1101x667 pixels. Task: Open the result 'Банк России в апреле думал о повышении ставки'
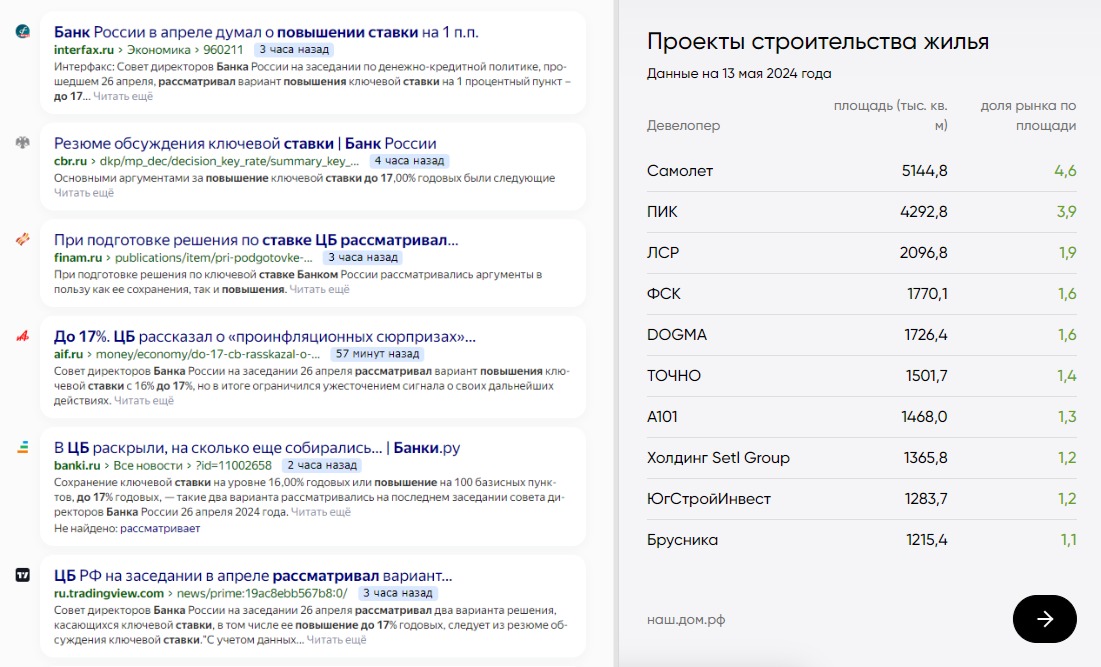pos(266,32)
